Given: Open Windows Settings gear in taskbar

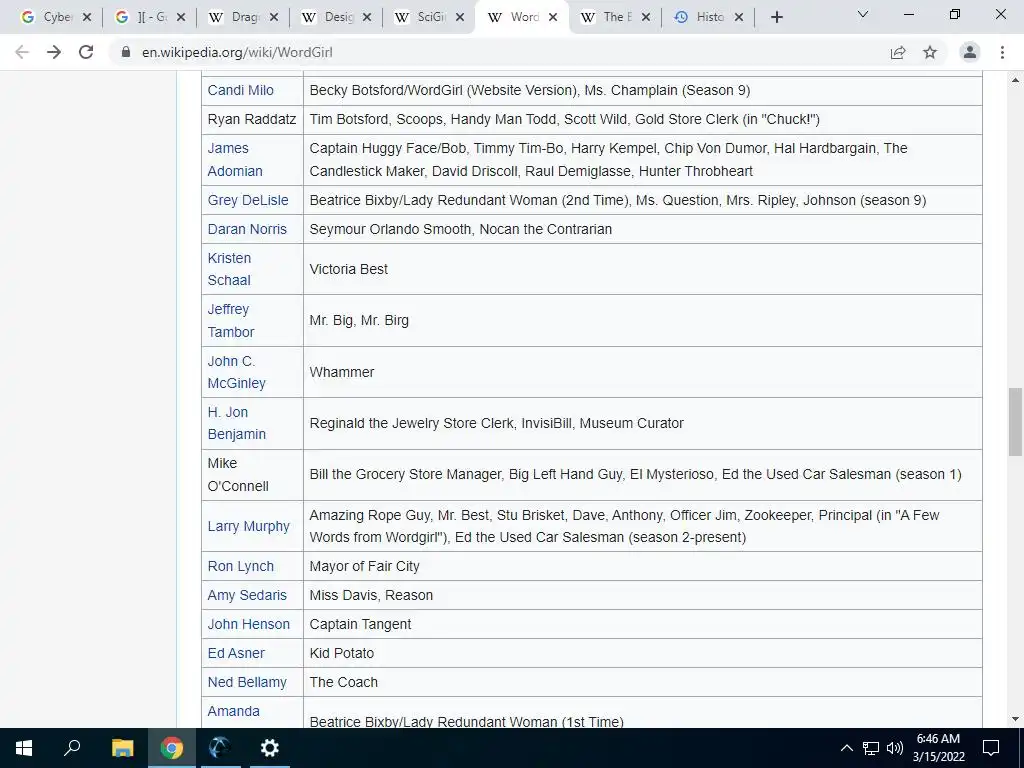Looking at the screenshot, I should (269, 748).
